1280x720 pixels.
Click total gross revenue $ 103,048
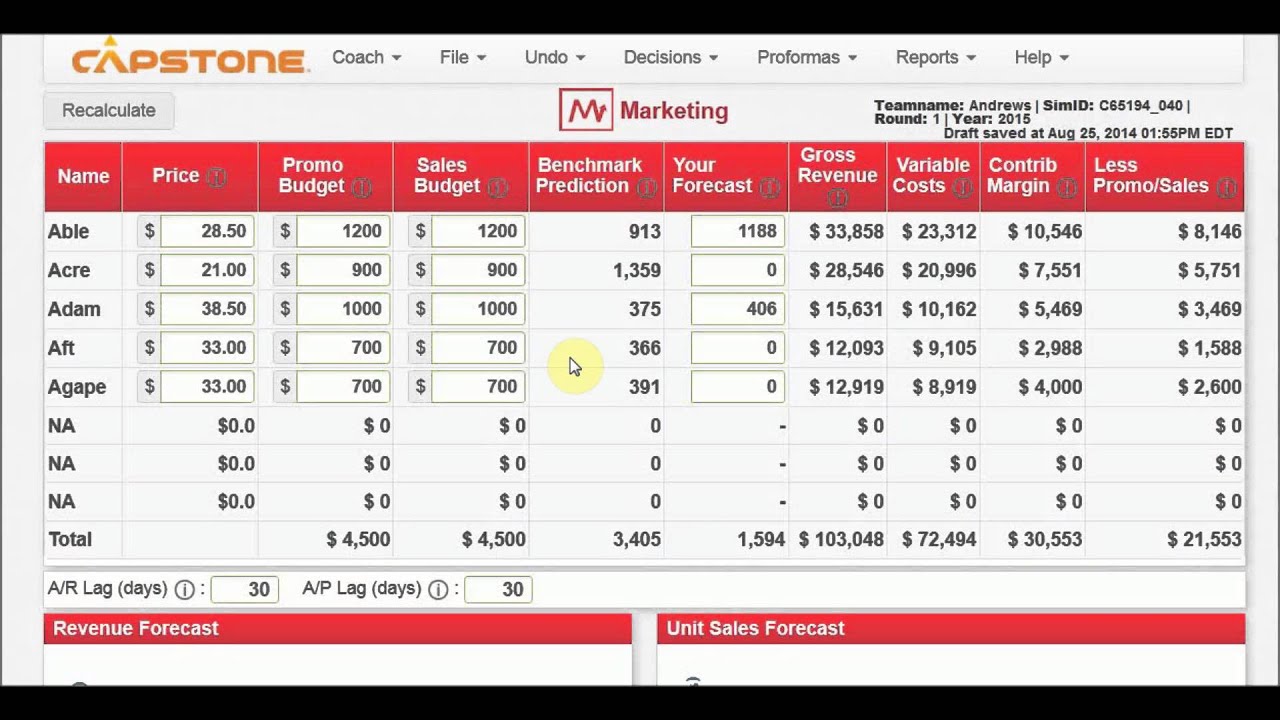pos(841,540)
